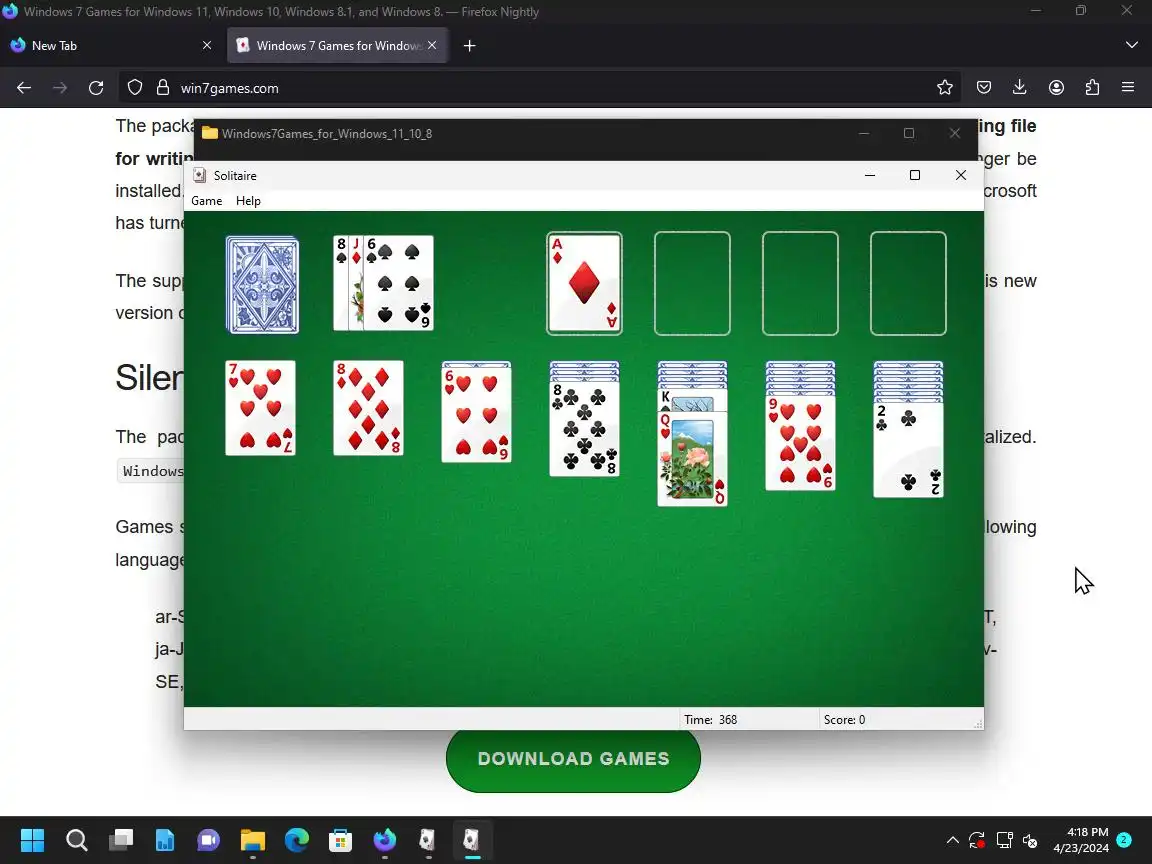Select the 9 of hearts tableau card
The image size is (1152, 864).
800,443
